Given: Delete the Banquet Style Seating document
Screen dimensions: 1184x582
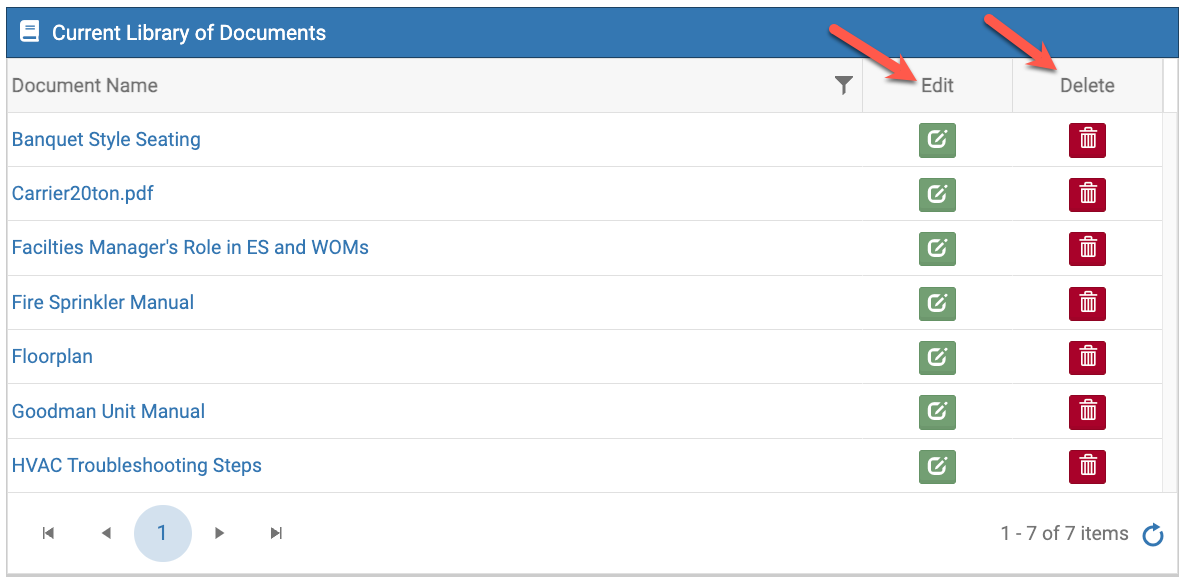Looking at the screenshot, I should 1088,140.
